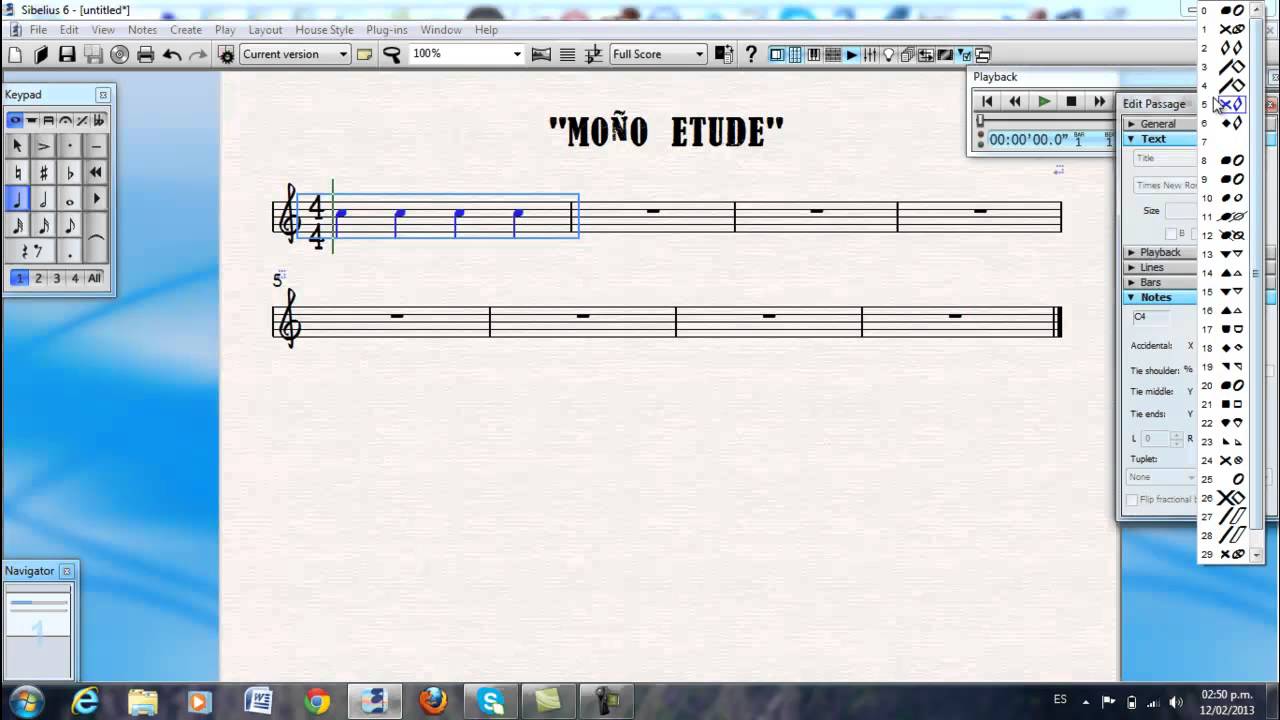Image resolution: width=1280 pixels, height=720 pixels.
Task: Move playback line to the start
Action: click(987, 101)
